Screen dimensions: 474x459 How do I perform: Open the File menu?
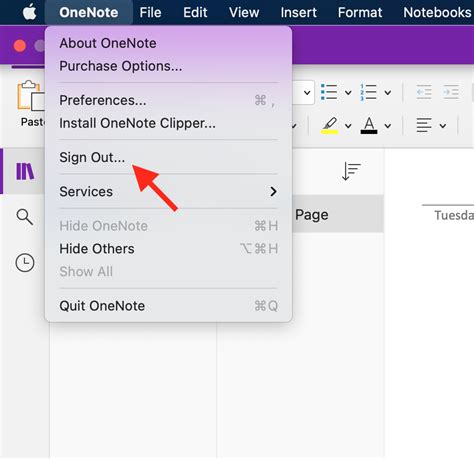[150, 13]
